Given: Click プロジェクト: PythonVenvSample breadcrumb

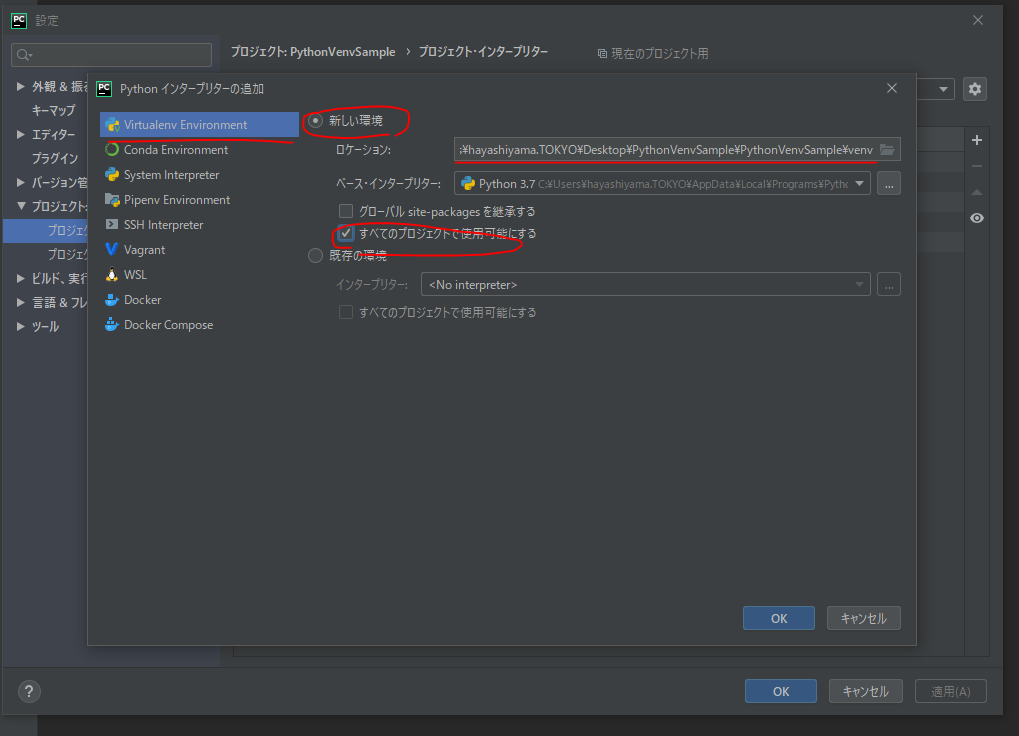Looking at the screenshot, I should [313, 52].
